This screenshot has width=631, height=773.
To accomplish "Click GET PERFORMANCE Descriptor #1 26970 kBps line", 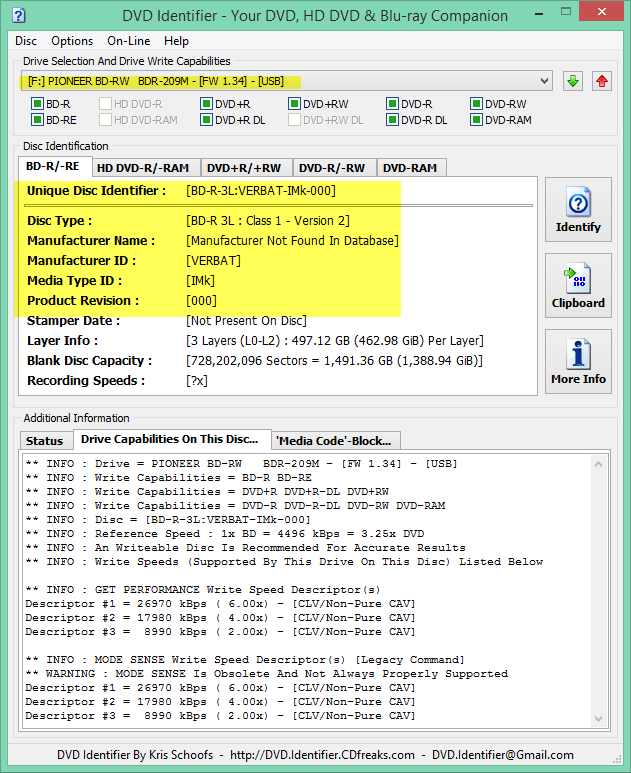I will (x=220, y=604).
